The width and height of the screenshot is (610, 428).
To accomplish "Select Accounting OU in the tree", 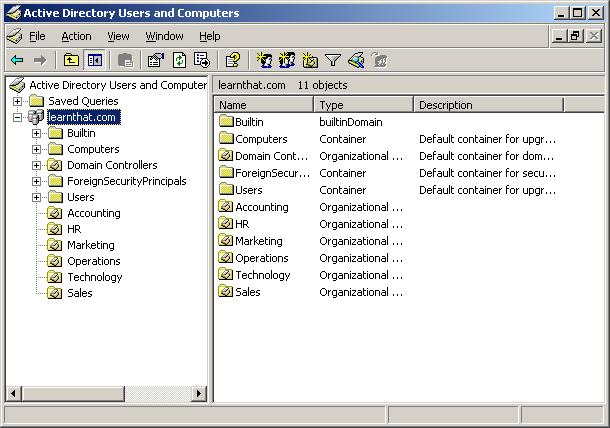I will point(94,213).
